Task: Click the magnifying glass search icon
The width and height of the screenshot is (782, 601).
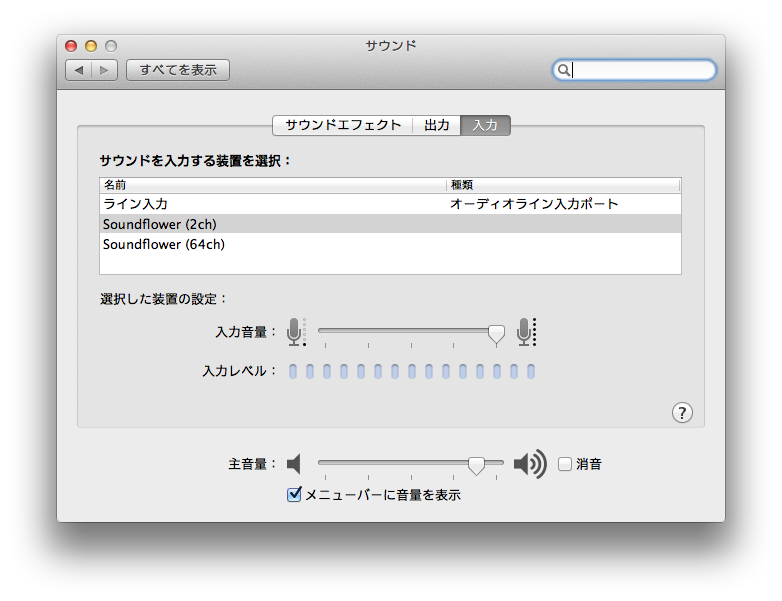Action: tap(563, 70)
